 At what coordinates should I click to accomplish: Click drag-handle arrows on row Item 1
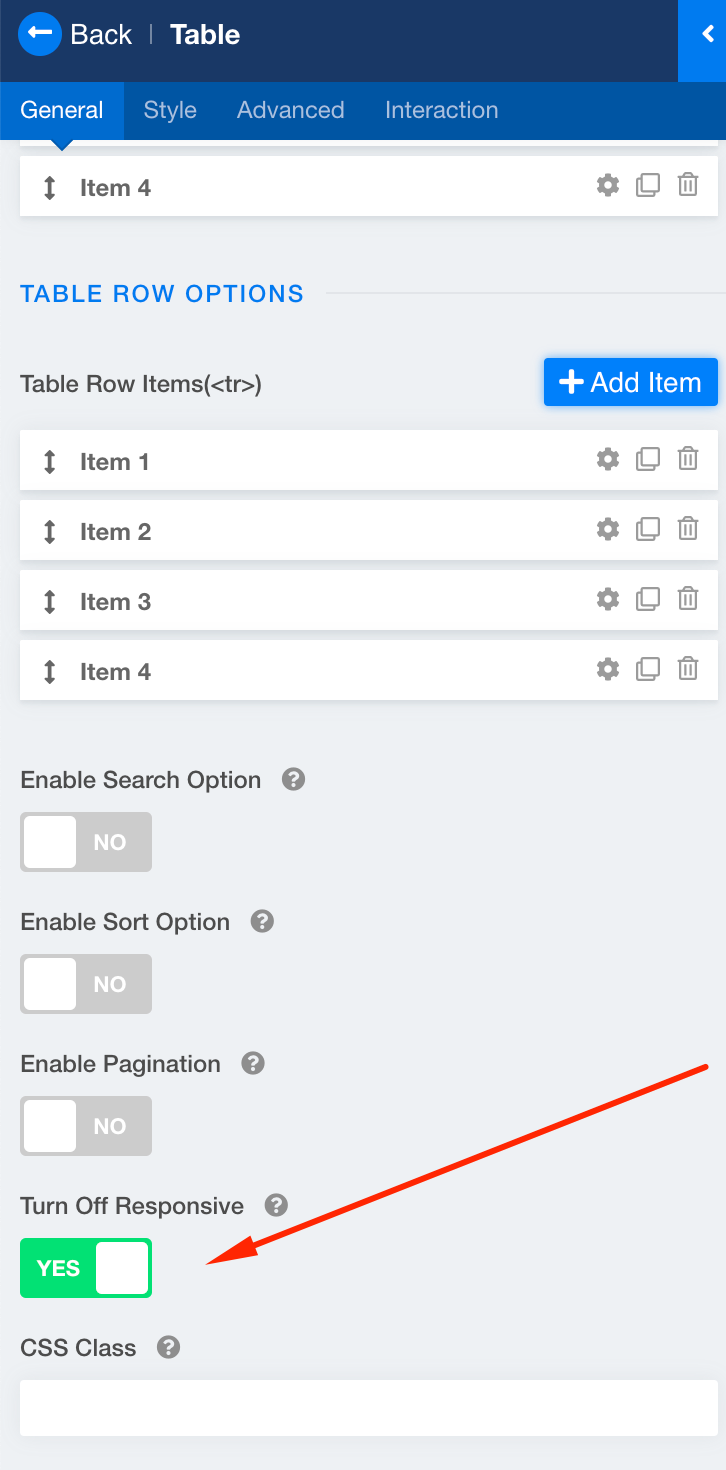(x=50, y=461)
